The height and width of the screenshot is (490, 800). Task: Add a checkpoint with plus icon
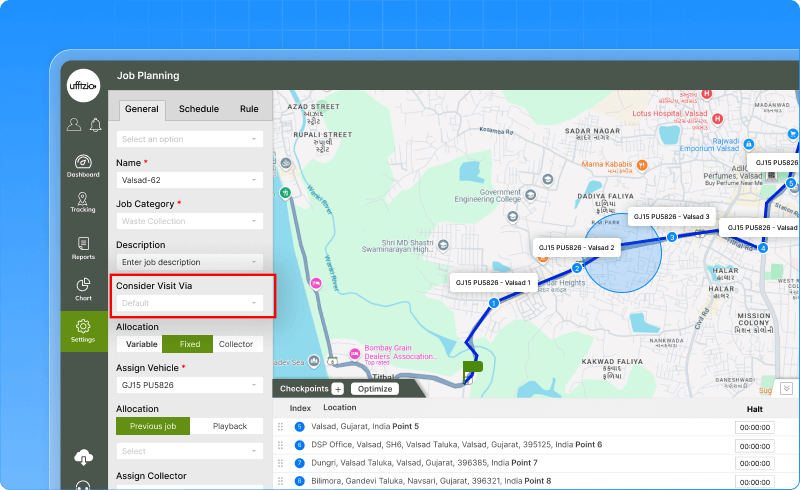click(x=337, y=389)
